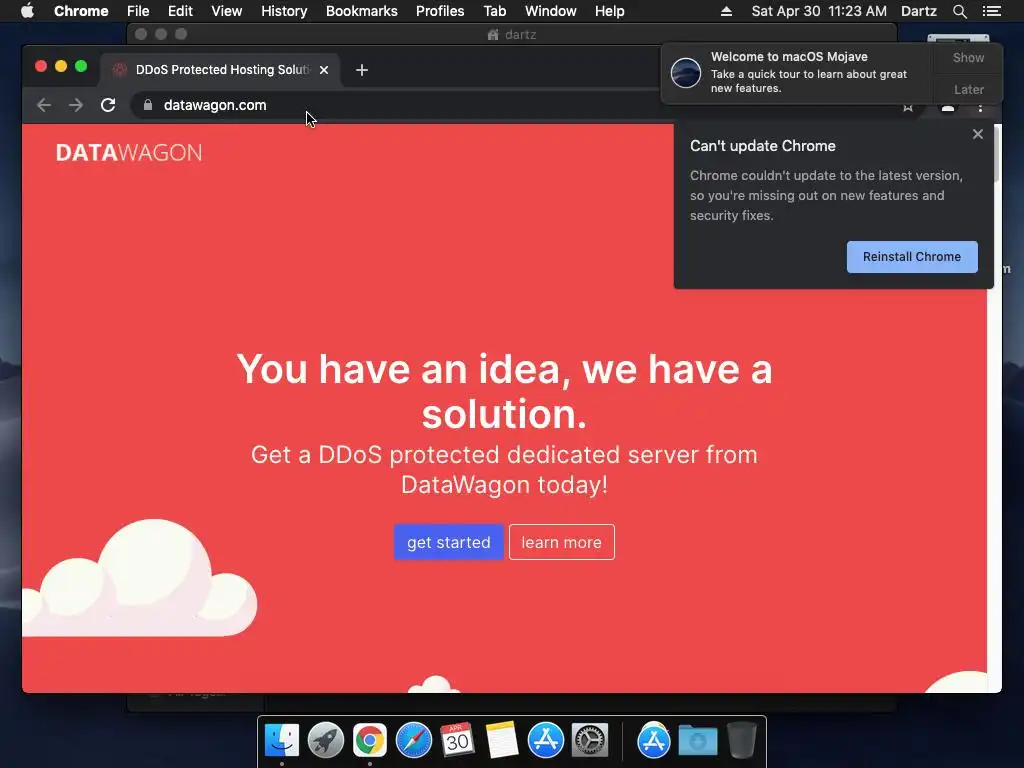Open the History menu

tap(284, 11)
